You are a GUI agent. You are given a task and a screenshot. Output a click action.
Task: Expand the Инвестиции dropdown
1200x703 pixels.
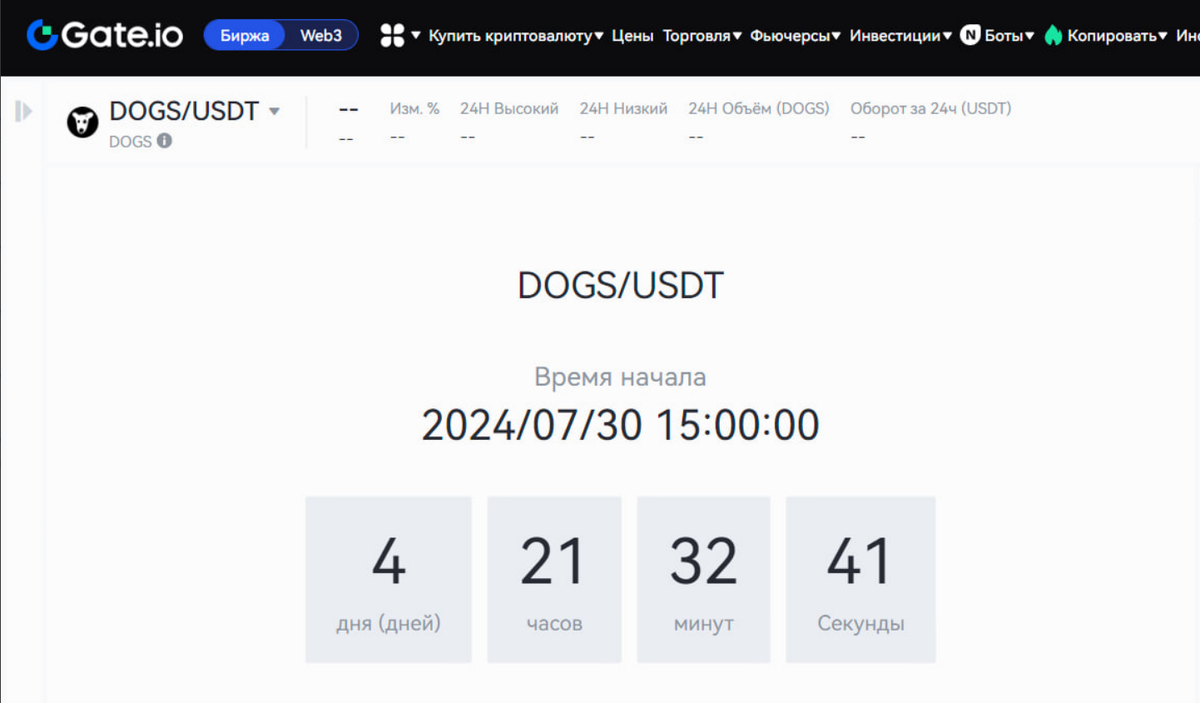tap(898, 35)
